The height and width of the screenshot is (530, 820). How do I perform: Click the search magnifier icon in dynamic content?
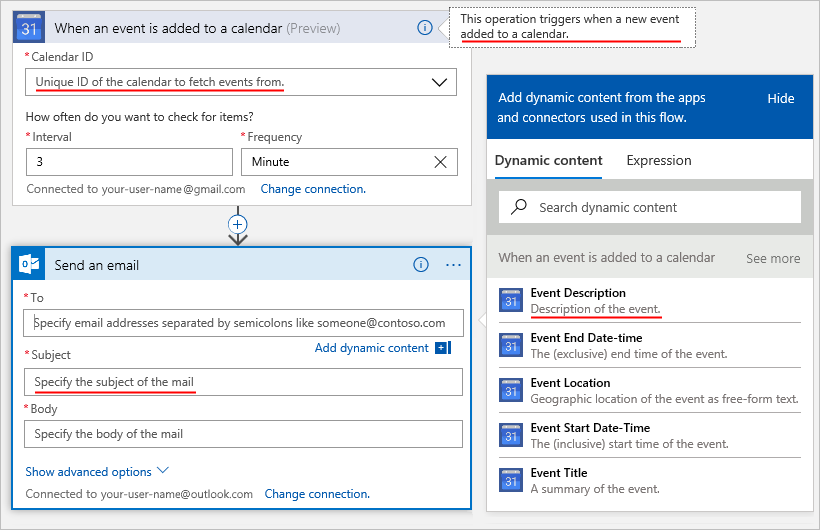[519, 207]
